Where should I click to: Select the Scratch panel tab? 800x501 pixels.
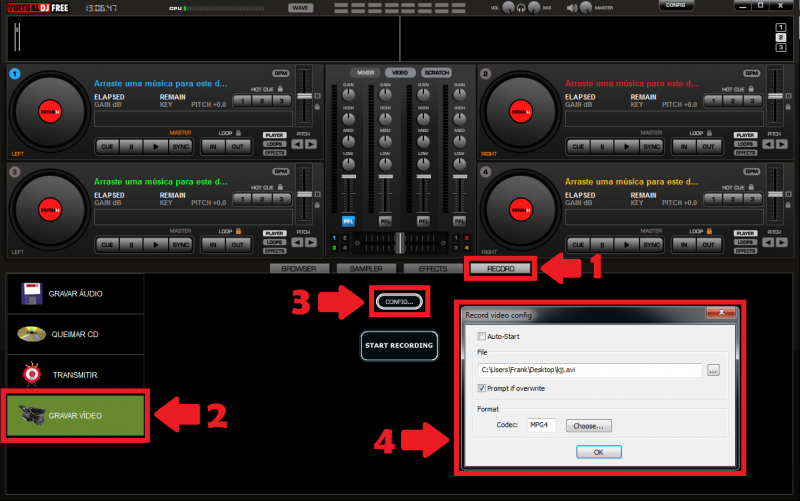pos(437,72)
